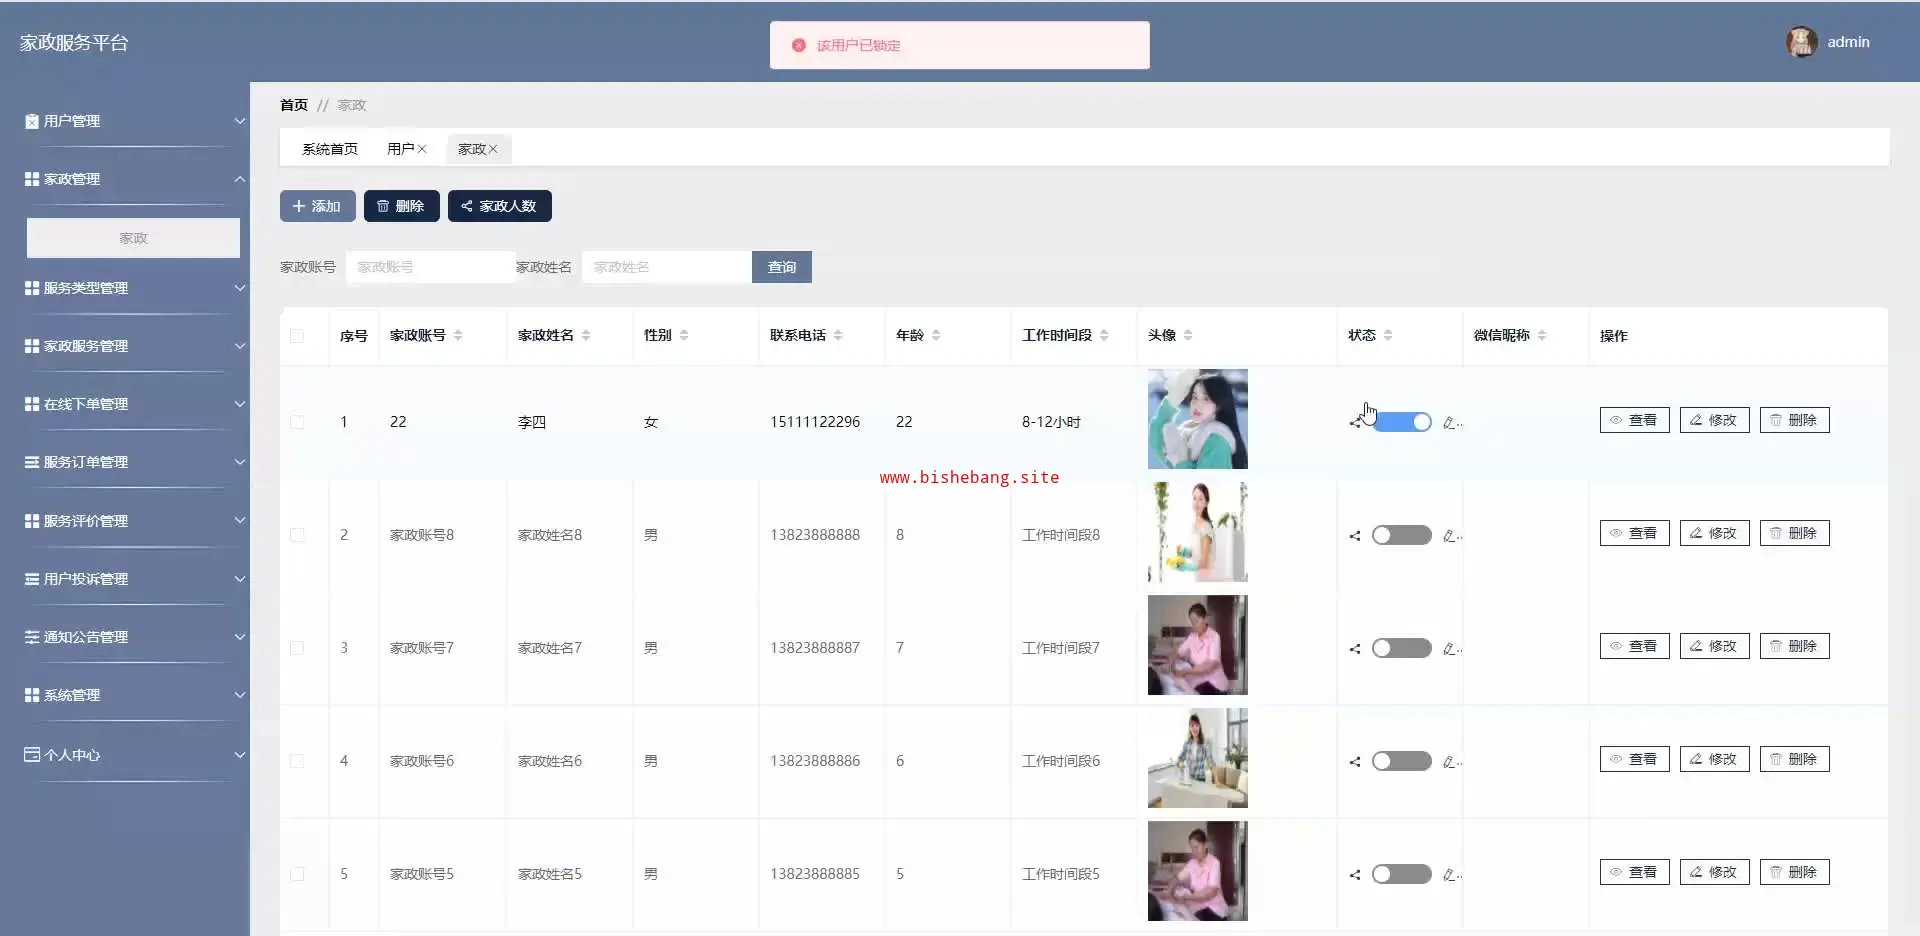Expand the 服务订单管理 sidebar menu
Screen dimensions: 1920x936
134,462
